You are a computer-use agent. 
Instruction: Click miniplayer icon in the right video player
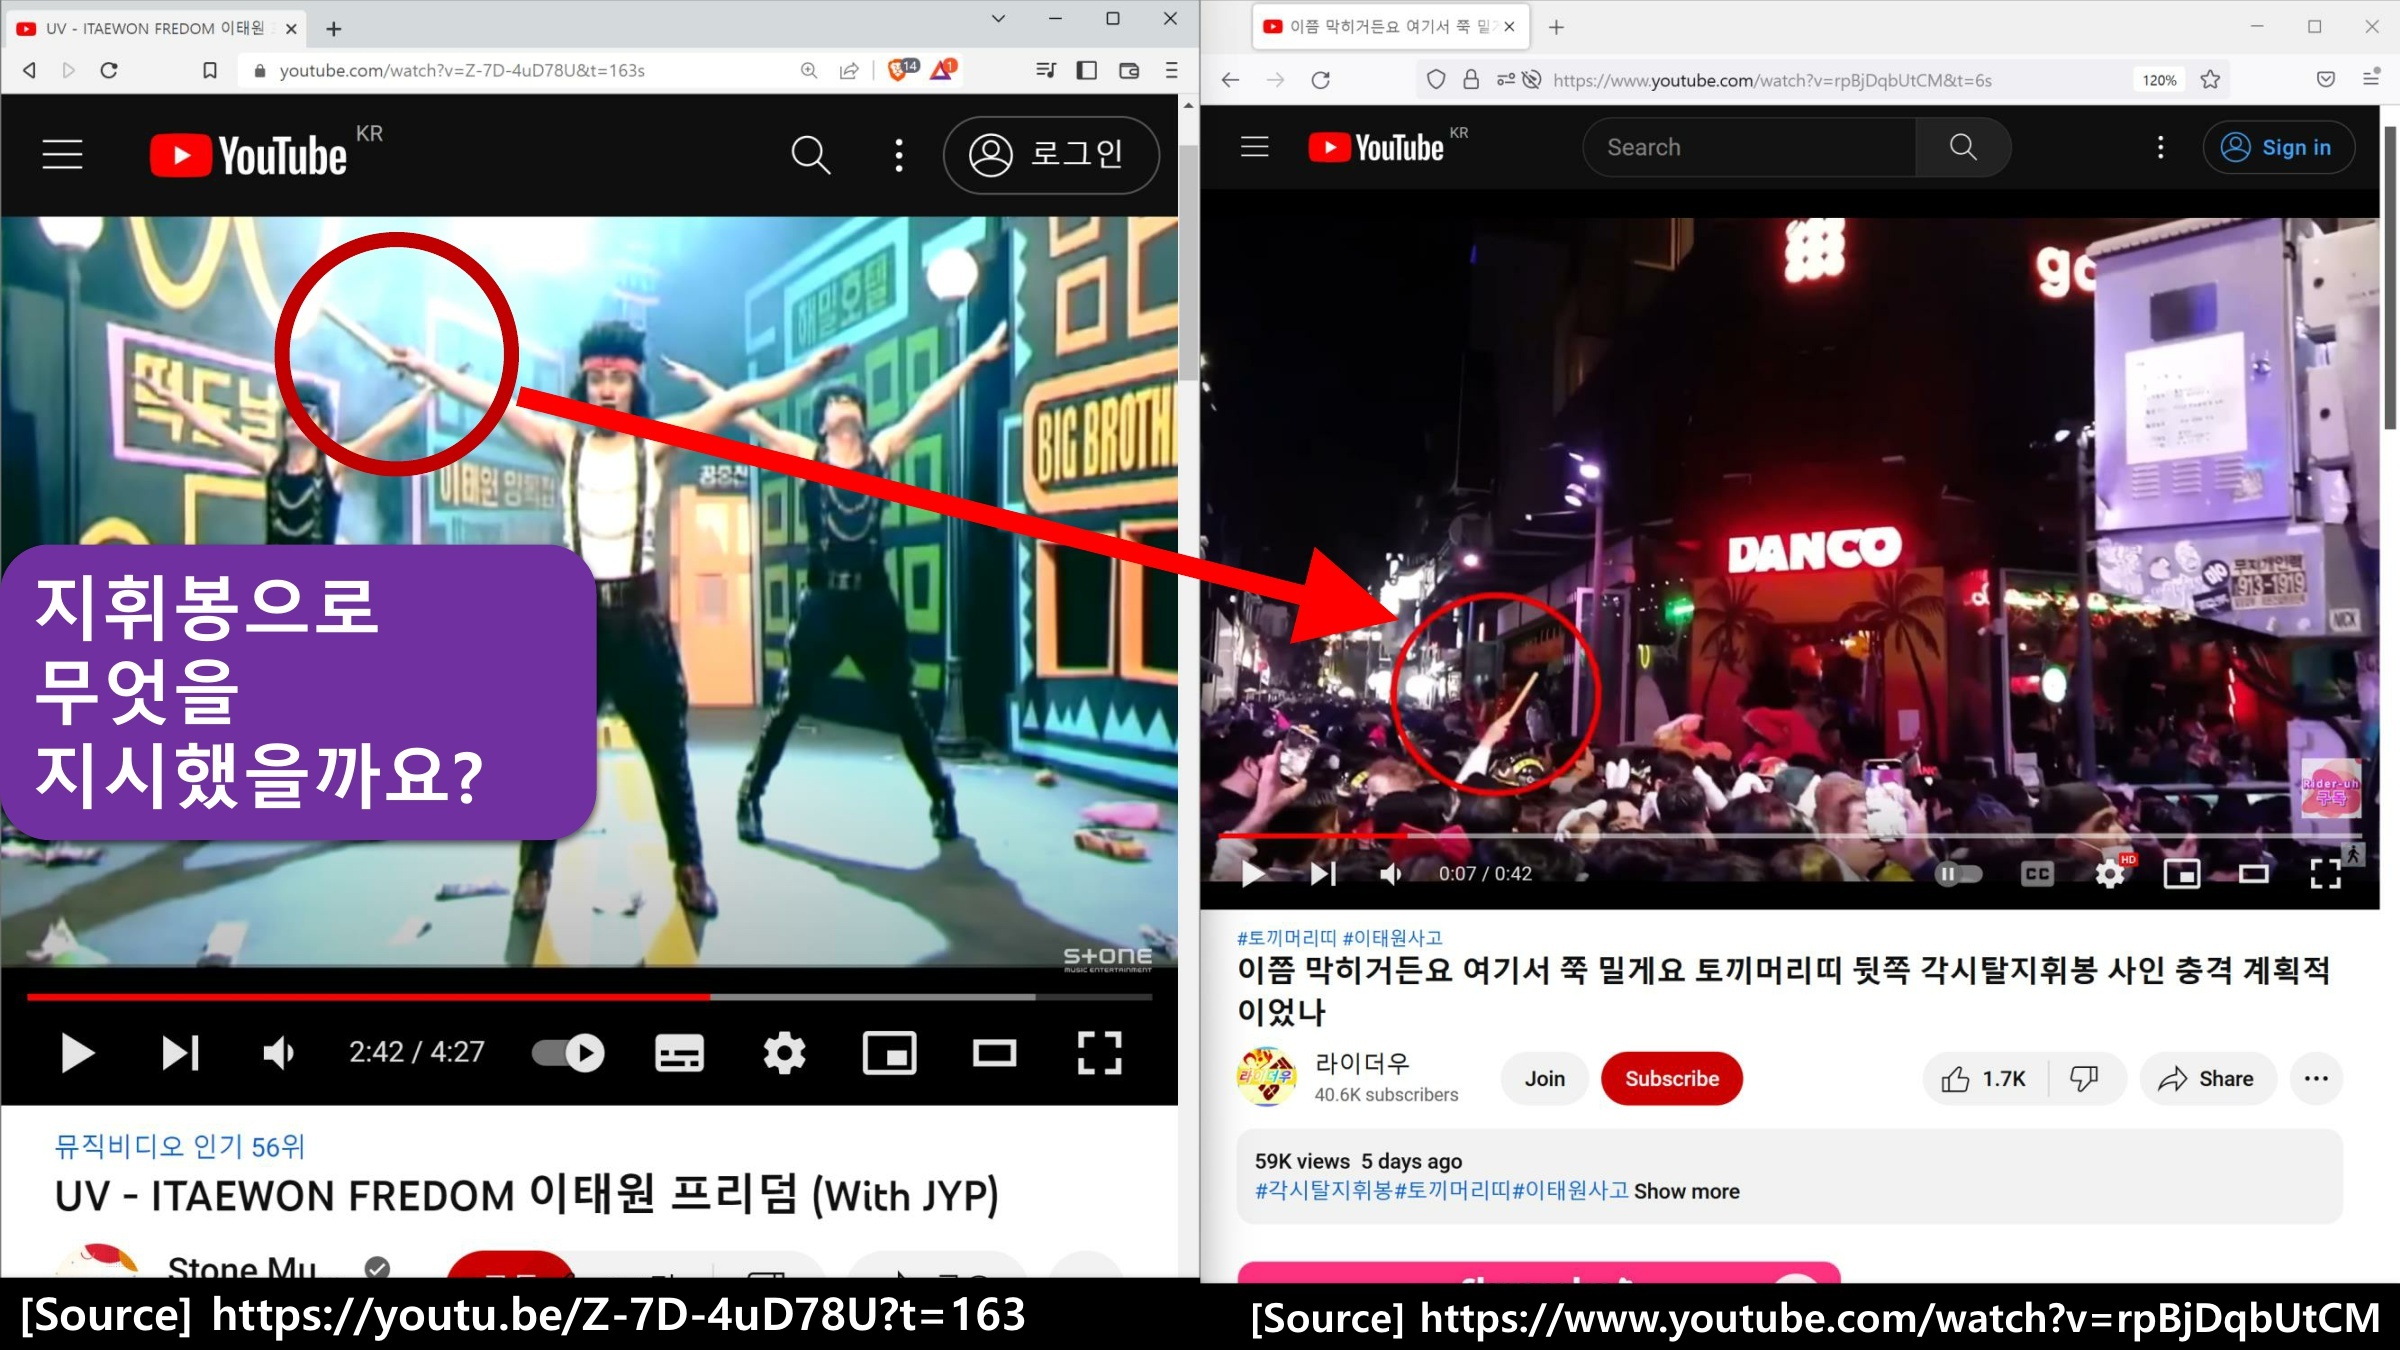(2181, 874)
